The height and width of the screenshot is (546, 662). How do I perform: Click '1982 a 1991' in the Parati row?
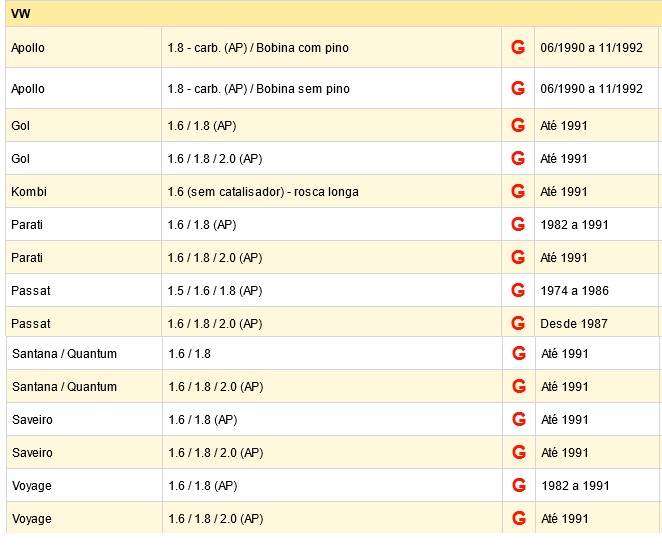coord(575,225)
